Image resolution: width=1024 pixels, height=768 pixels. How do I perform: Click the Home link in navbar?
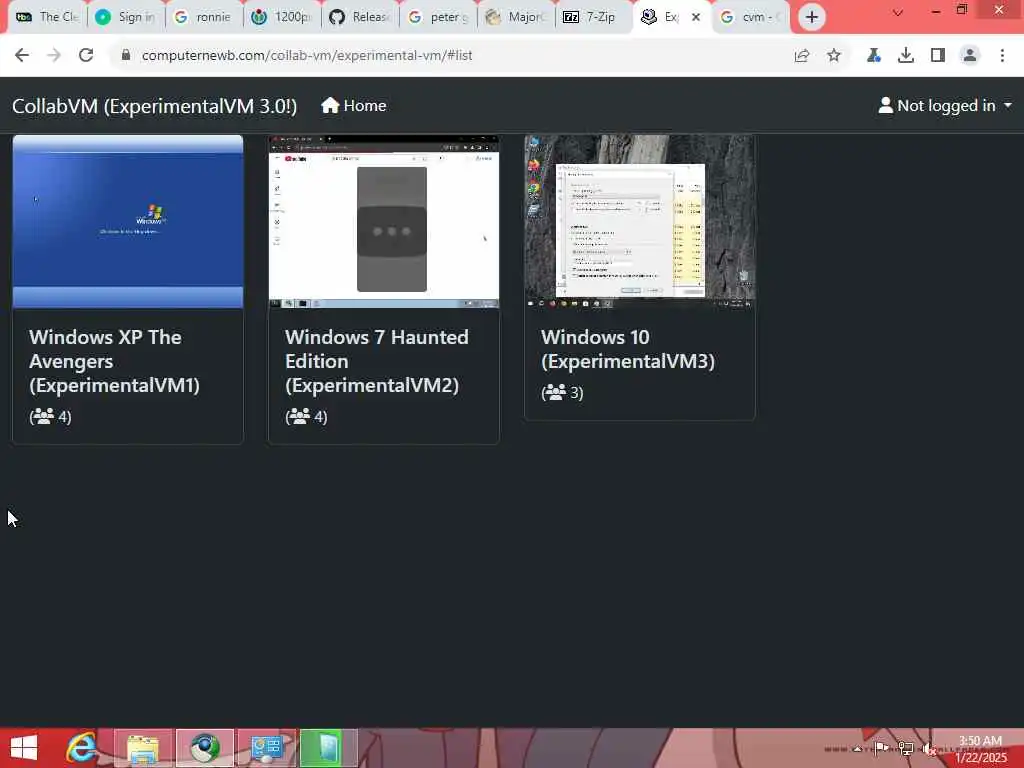pos(353,106)
